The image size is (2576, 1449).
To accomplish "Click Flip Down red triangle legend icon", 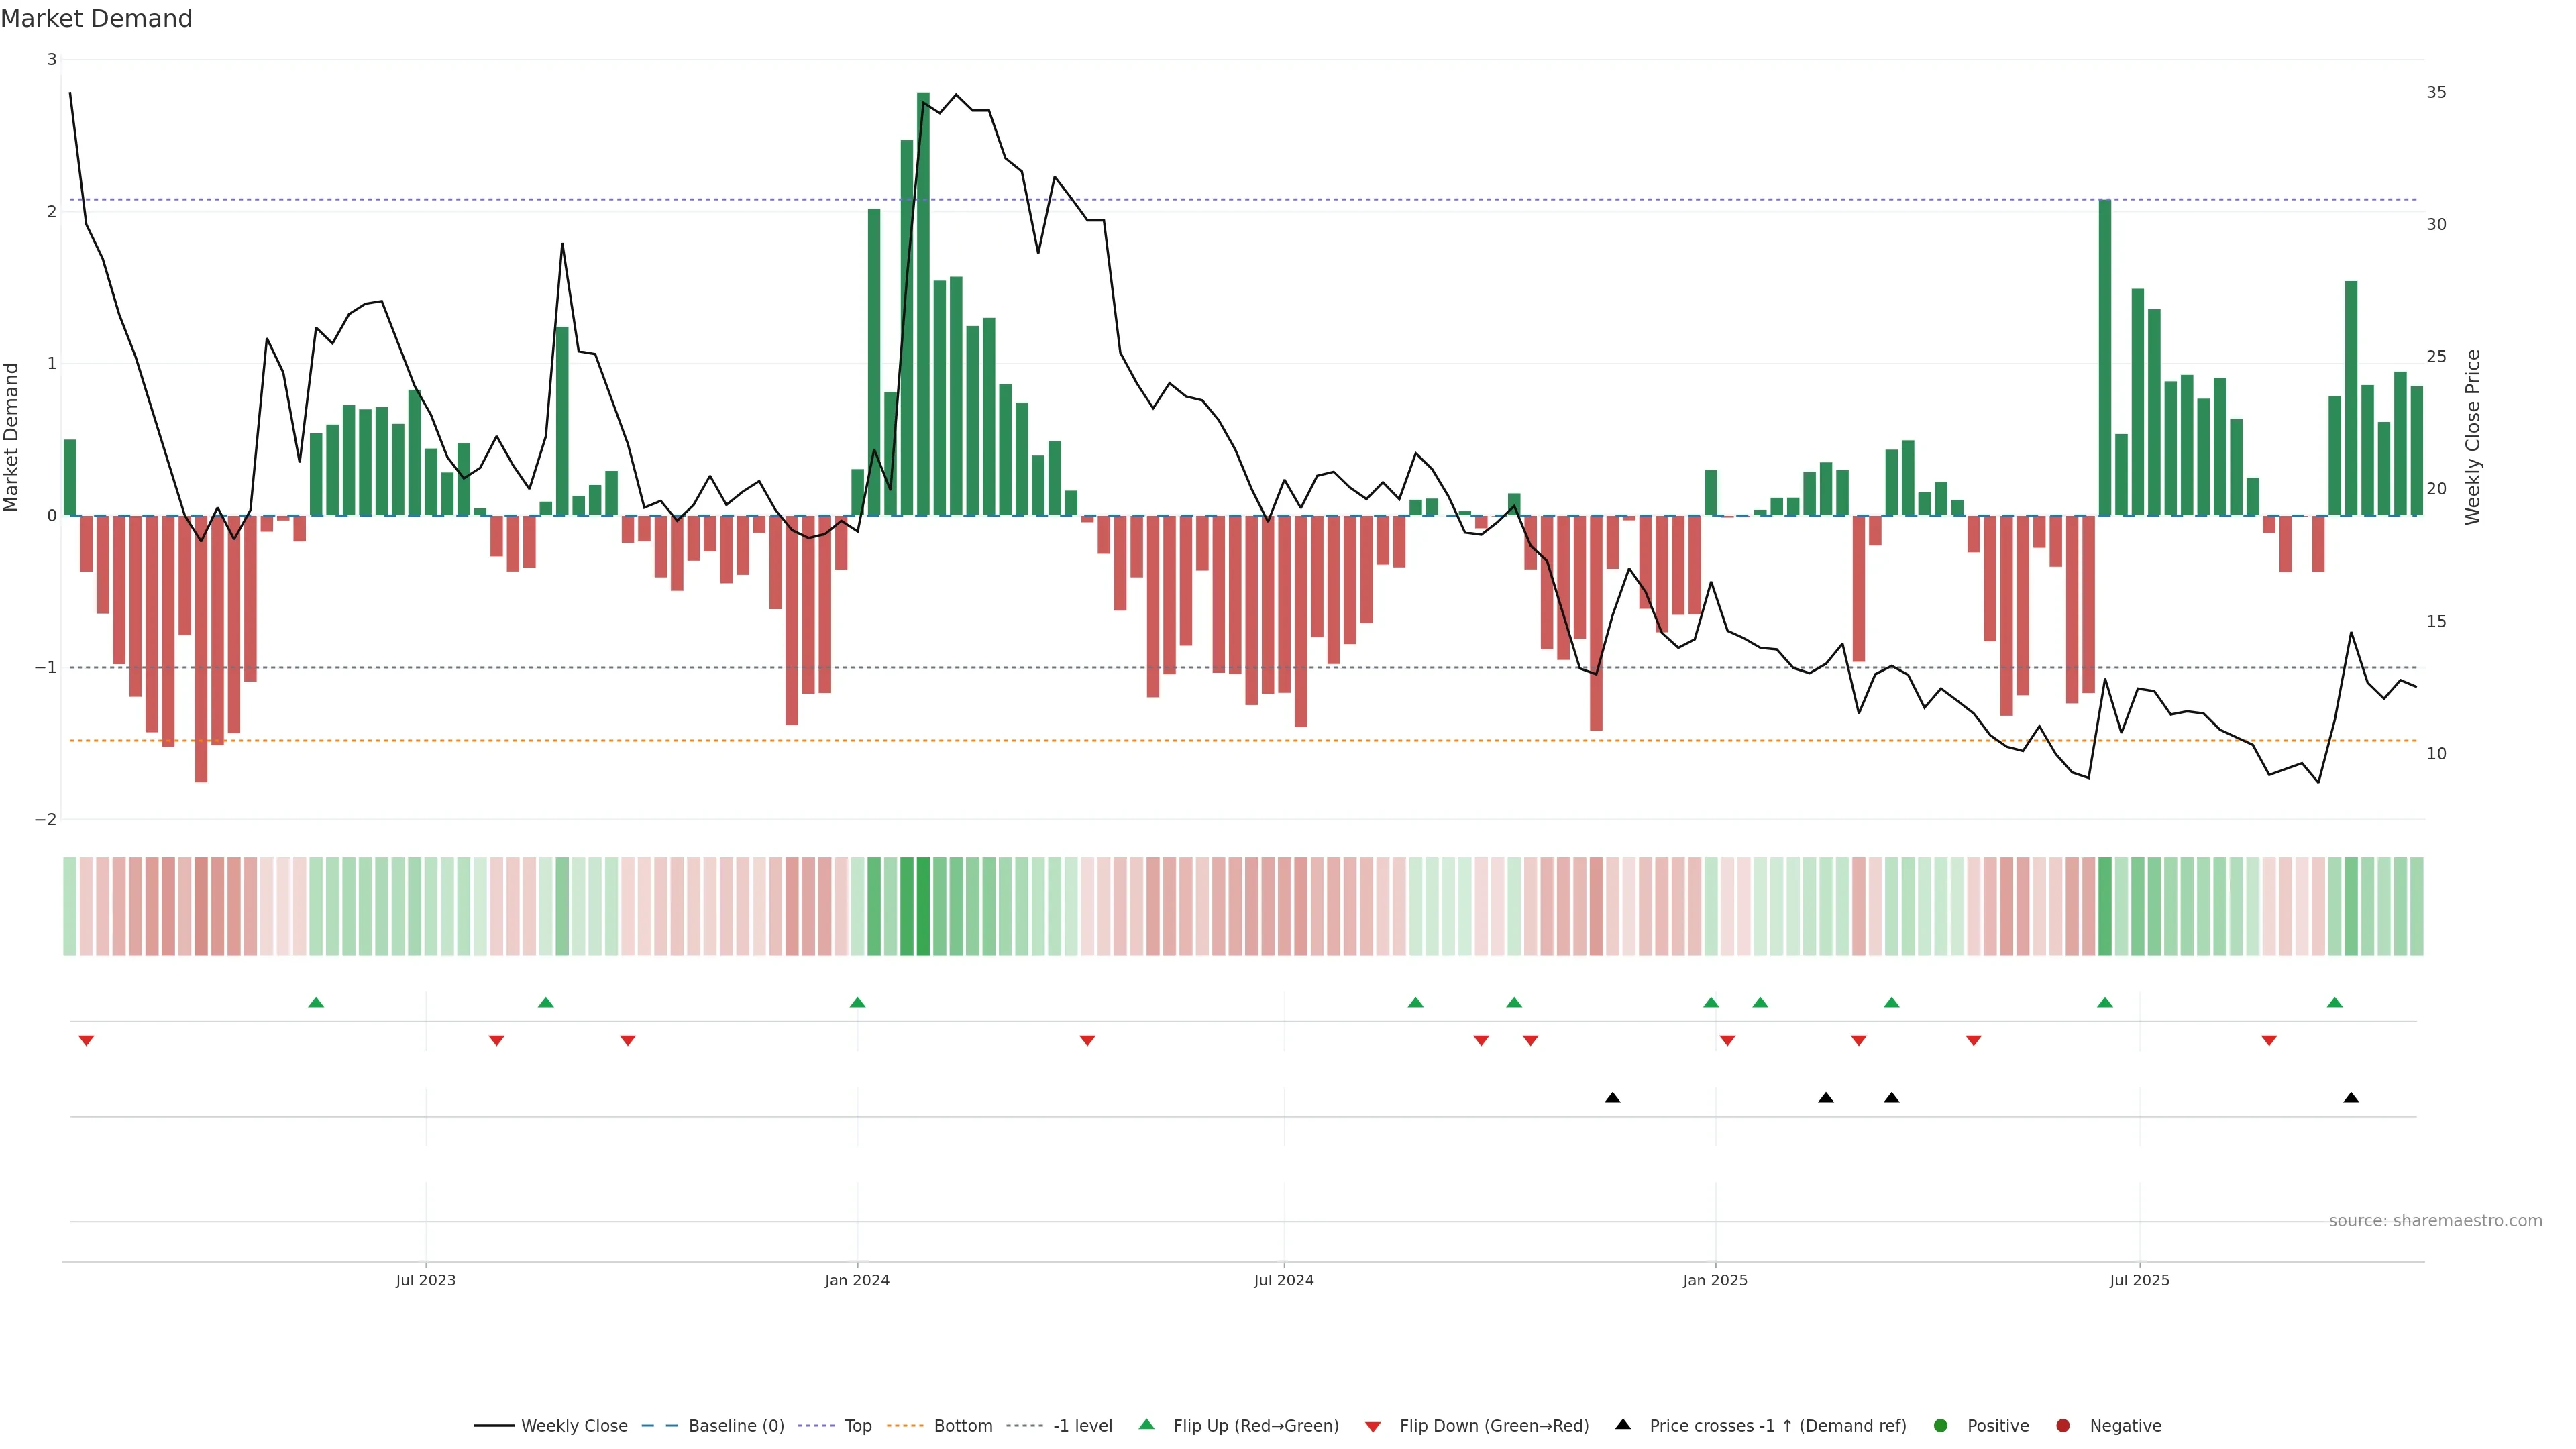I will [1373, 1427].
